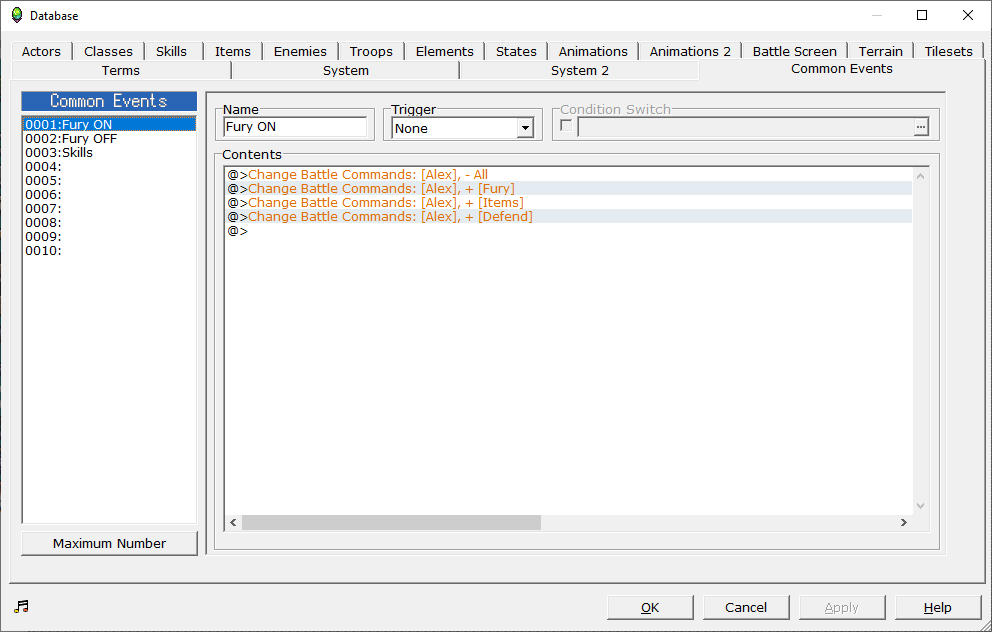
Task: Select the empty last command line
Action: pos(569,231)
